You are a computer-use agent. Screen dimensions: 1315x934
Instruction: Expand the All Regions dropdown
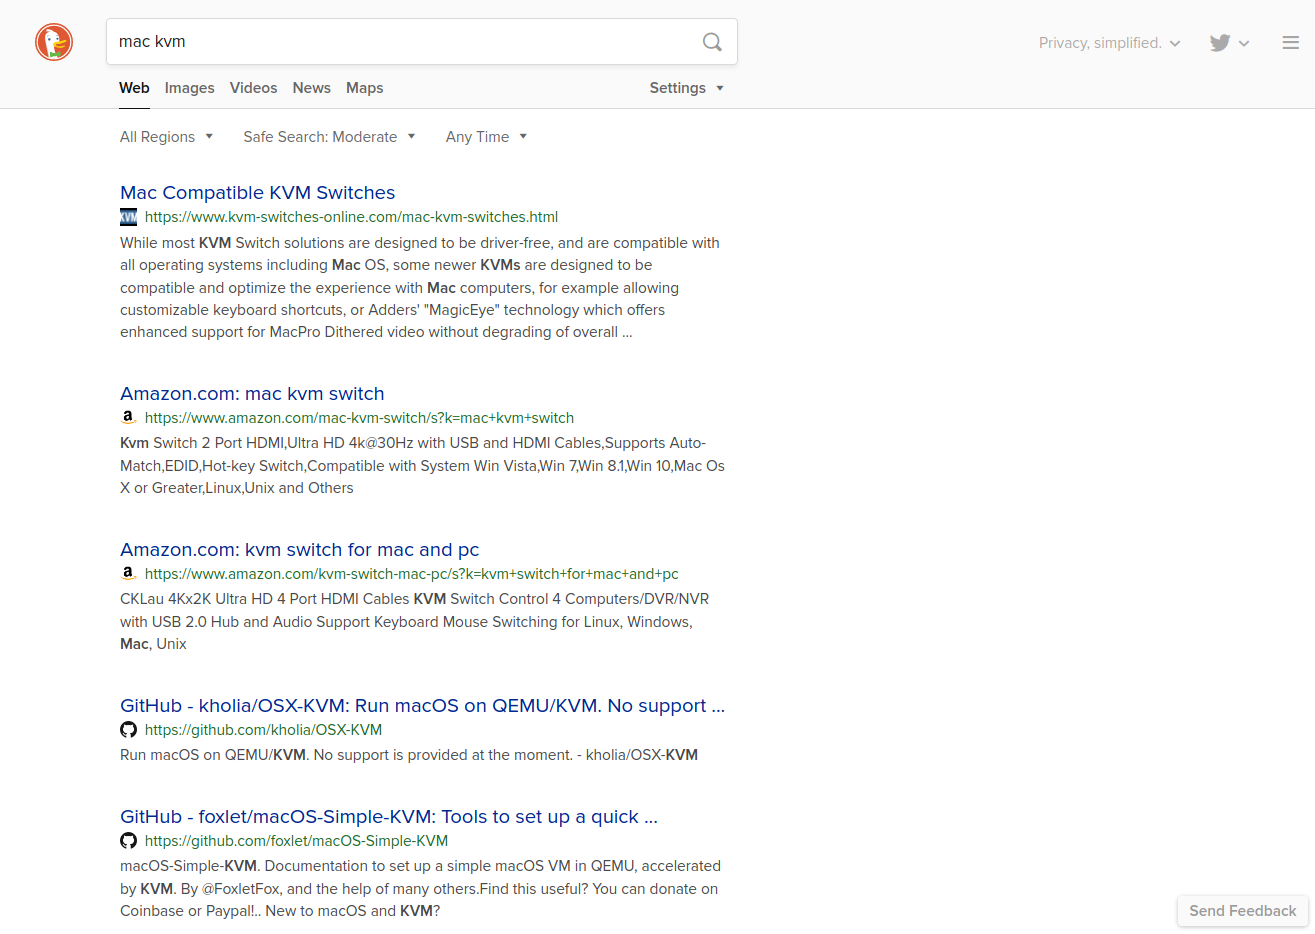167,137
